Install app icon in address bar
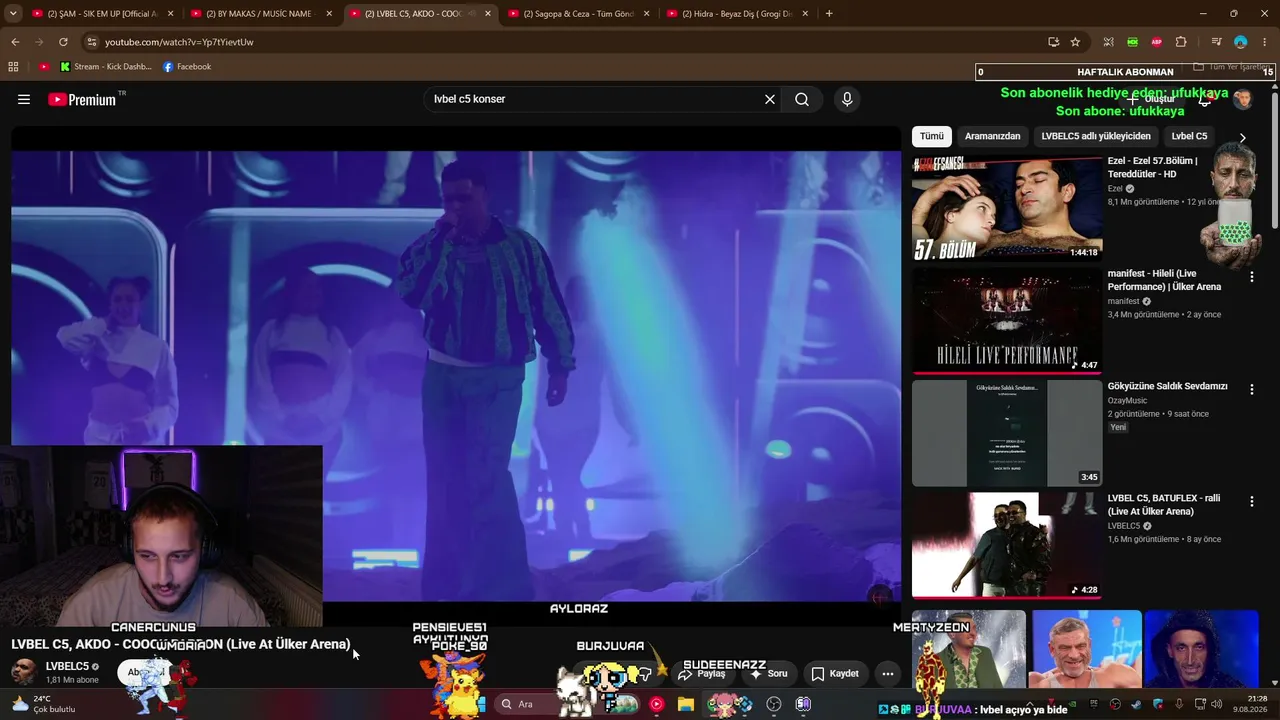The image size is (1280, 720). click(1053, 42)
